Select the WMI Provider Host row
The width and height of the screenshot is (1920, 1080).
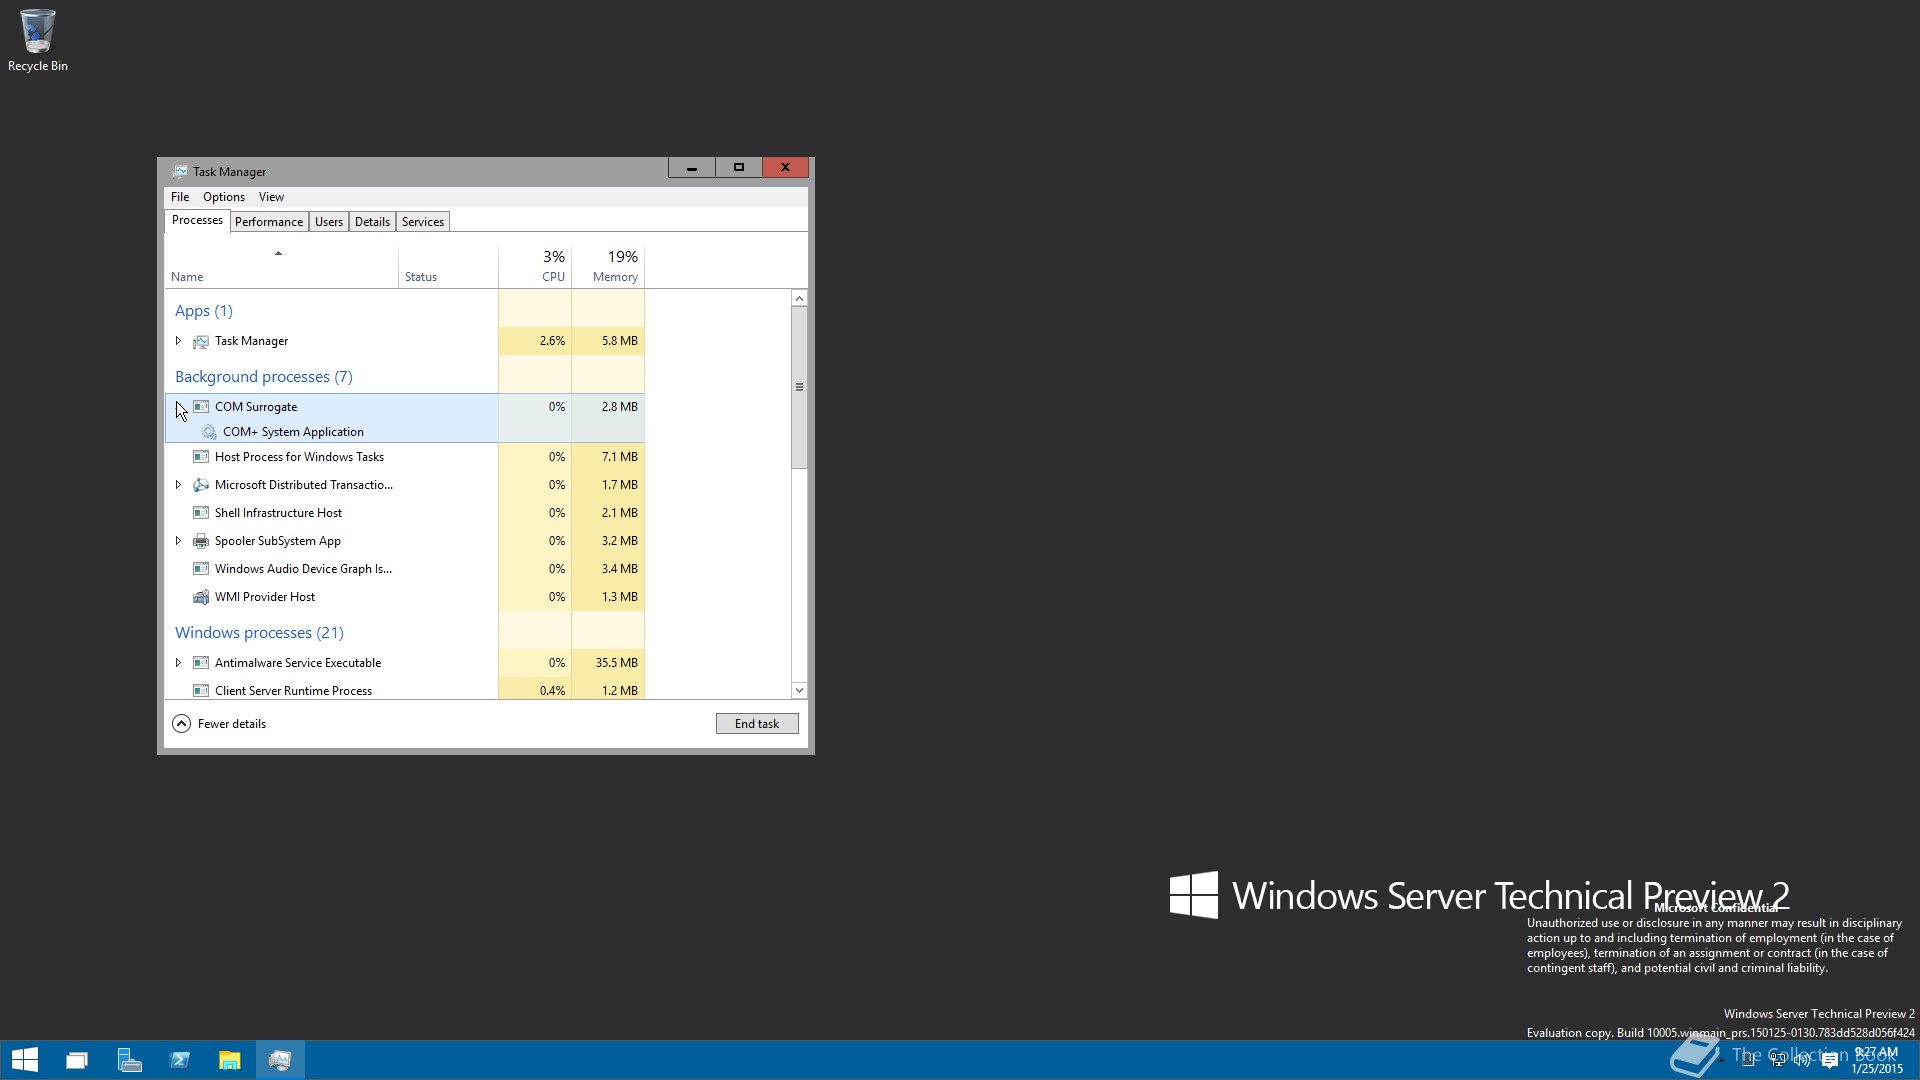click(404, 597)
